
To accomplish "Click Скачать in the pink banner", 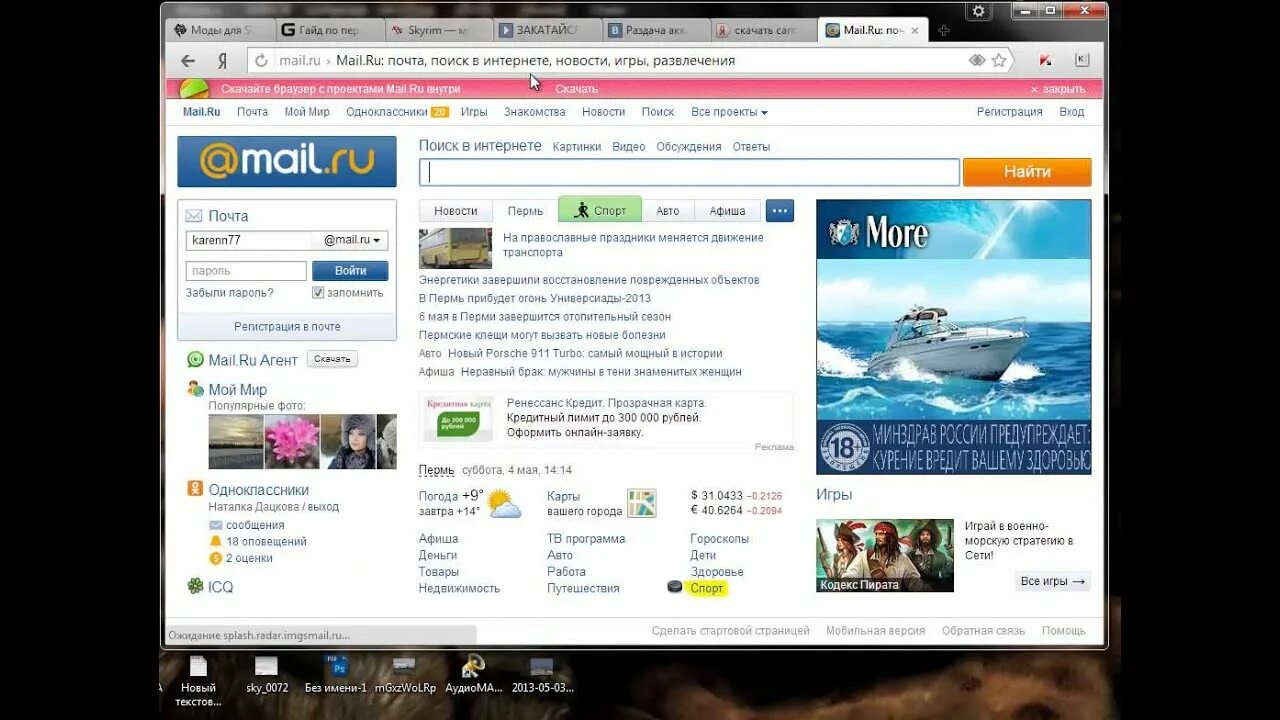I will [576, 89].
